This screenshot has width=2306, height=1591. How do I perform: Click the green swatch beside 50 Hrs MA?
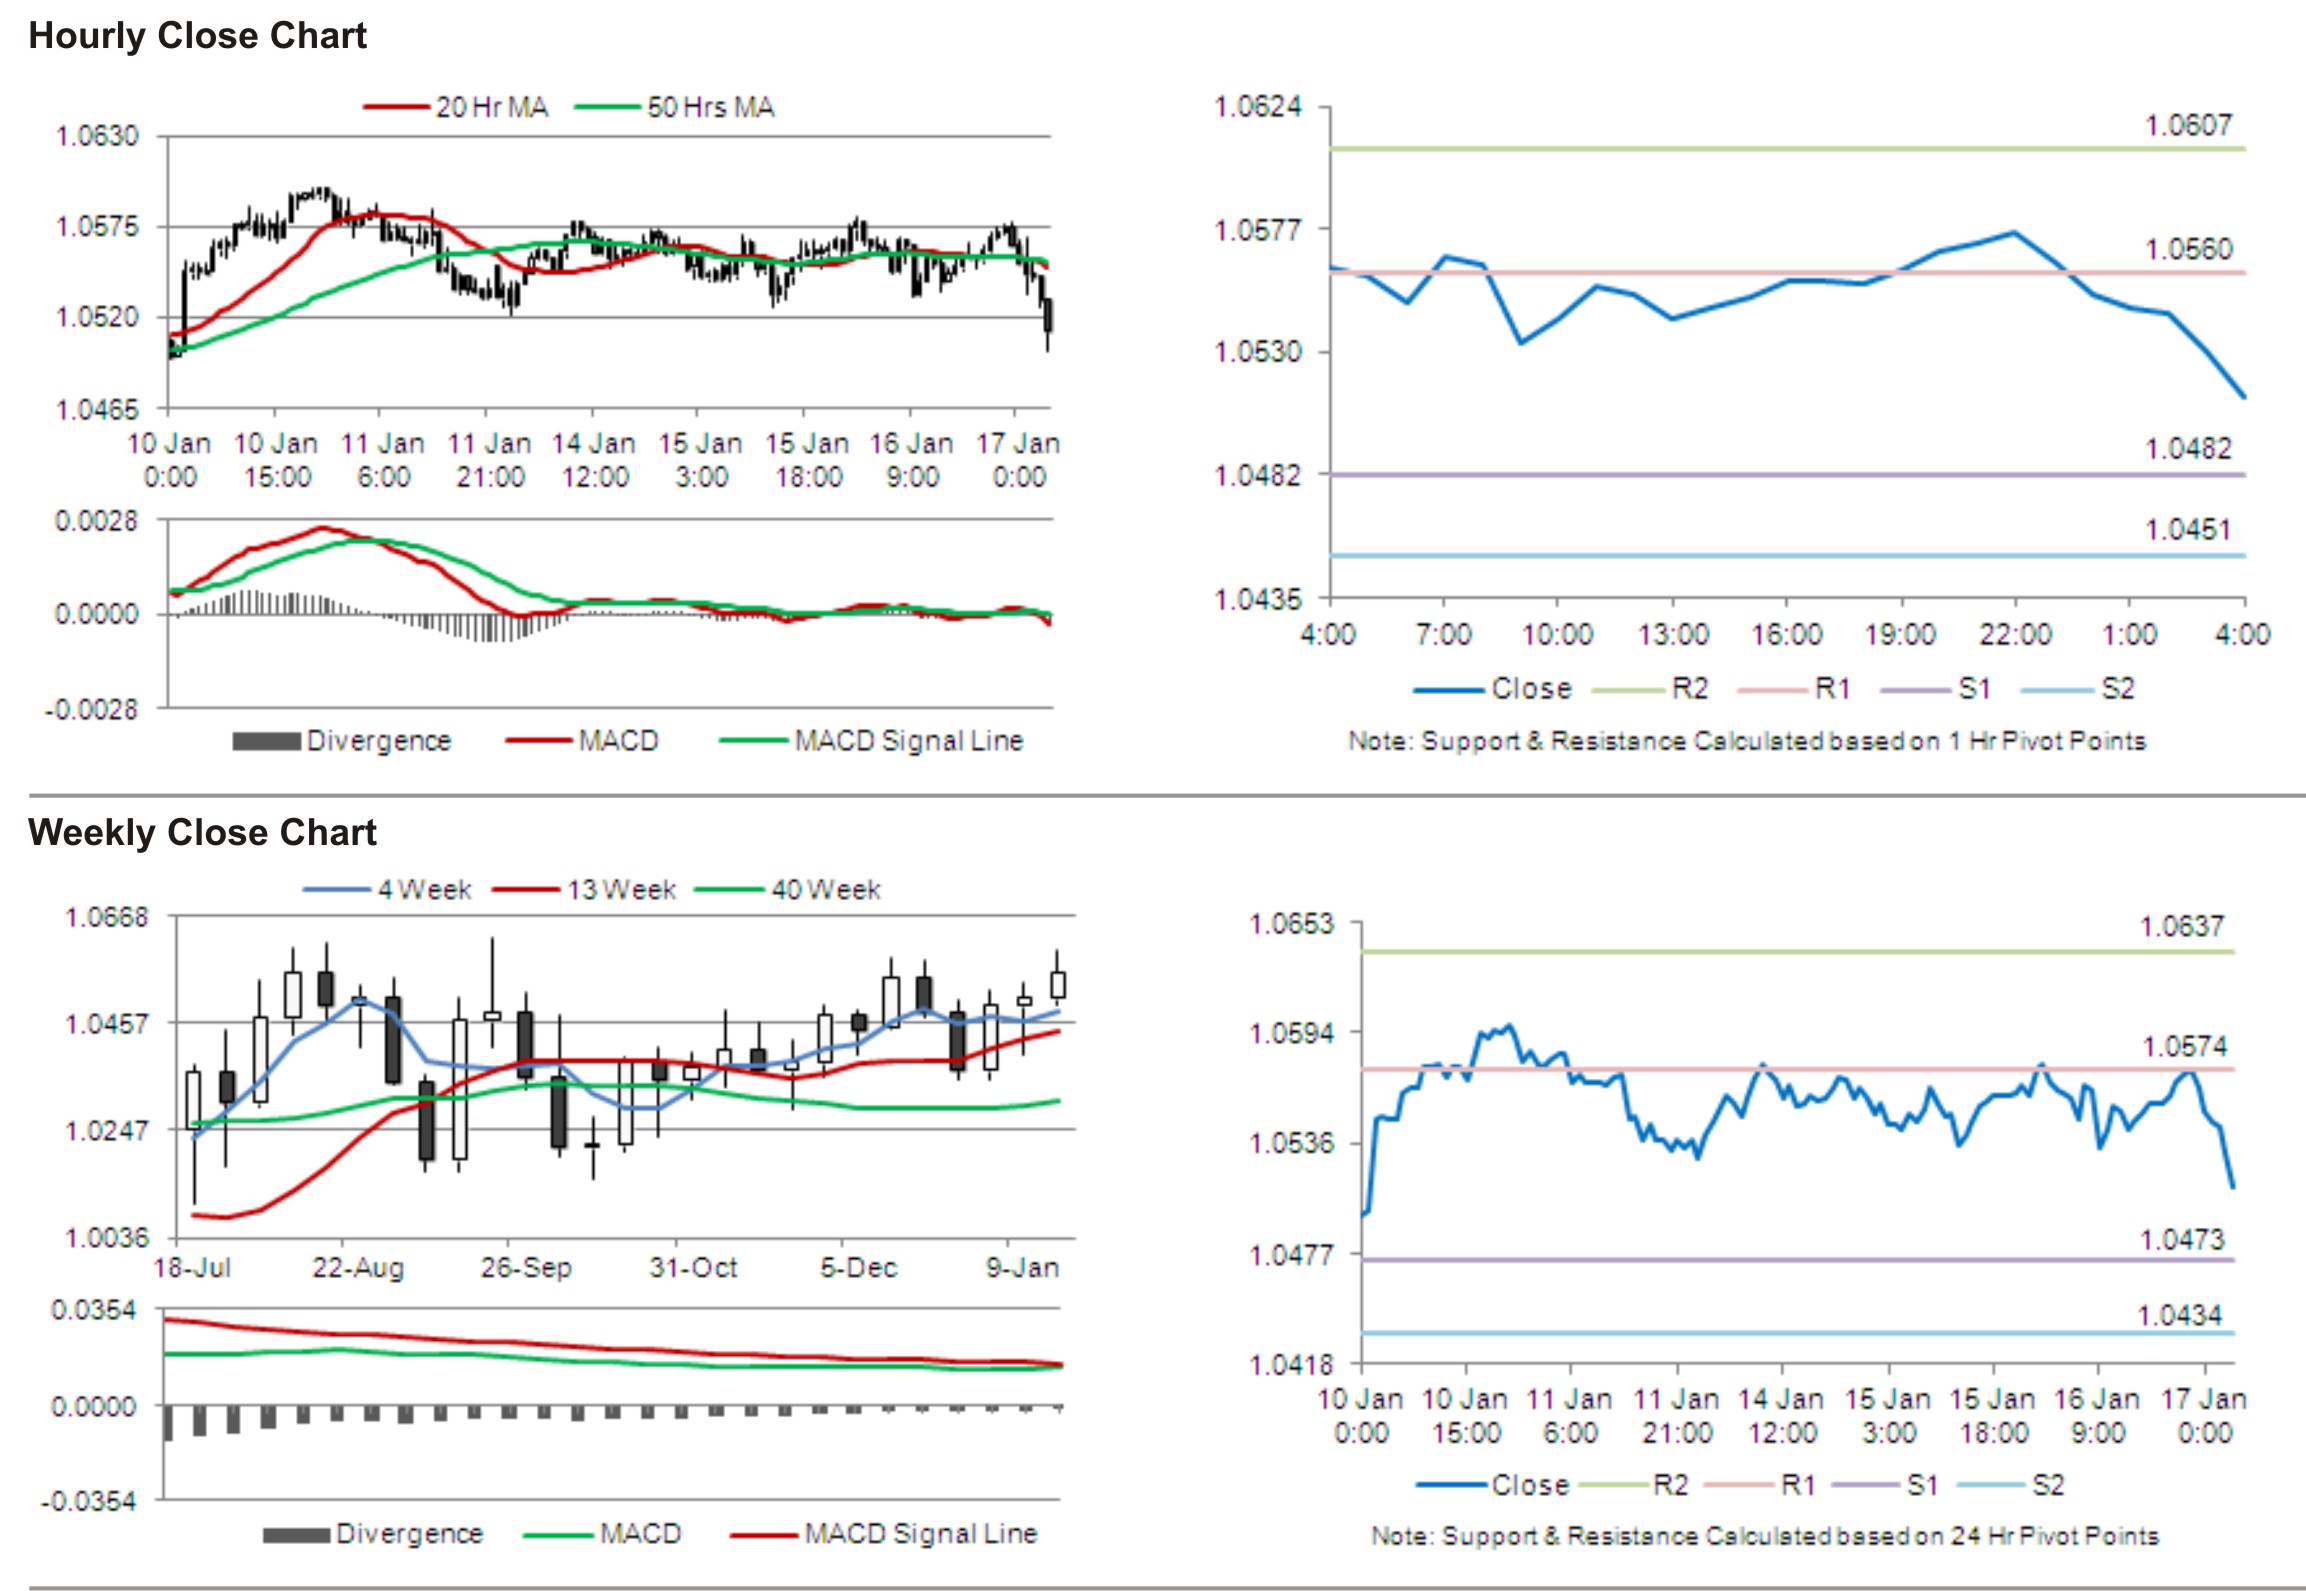click(607, 107)
